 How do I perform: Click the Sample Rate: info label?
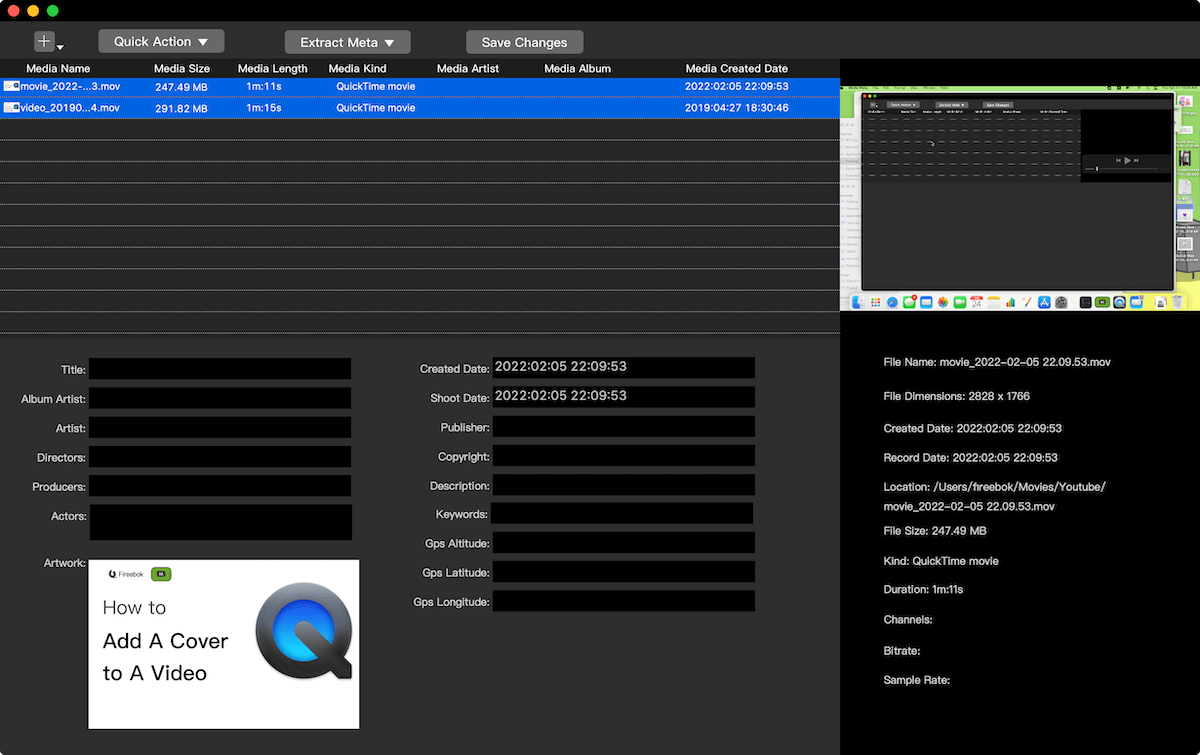(917, 680)
